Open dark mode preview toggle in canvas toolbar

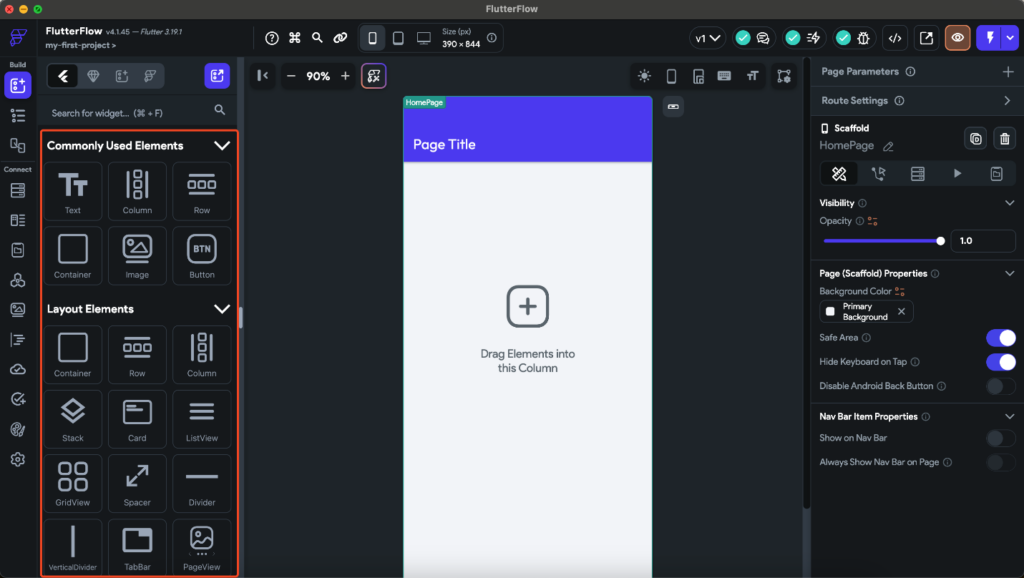point(645,75)
